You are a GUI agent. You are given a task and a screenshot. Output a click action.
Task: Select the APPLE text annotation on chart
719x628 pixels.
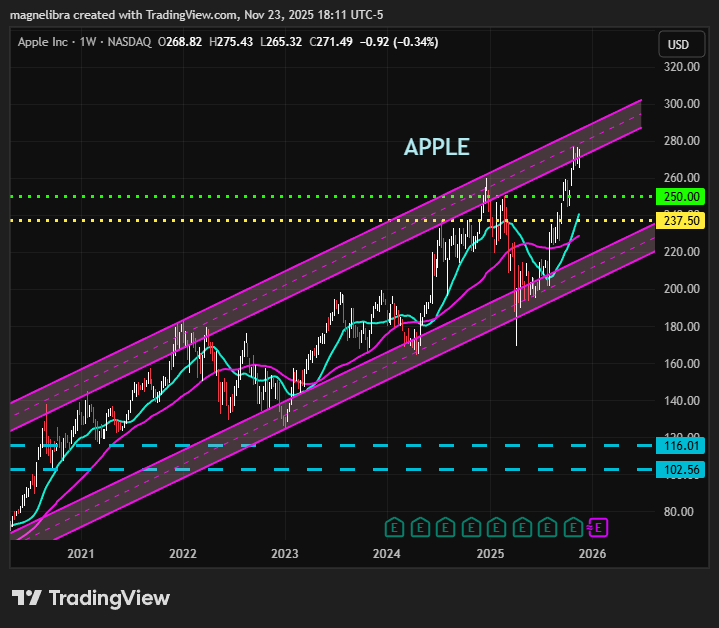pyautogui.click(x=437, y=147)
